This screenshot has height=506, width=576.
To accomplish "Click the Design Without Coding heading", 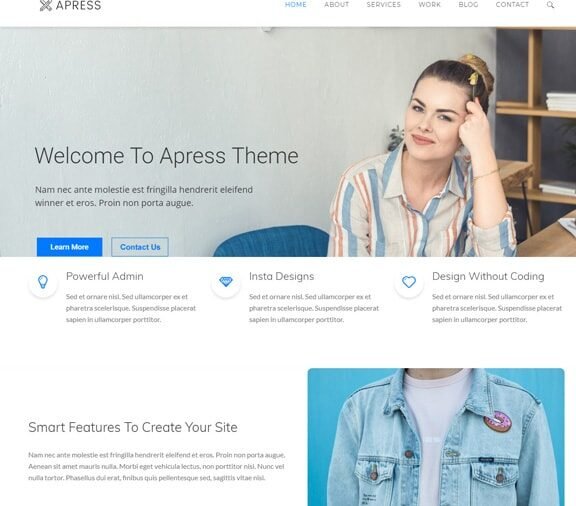I will click(488, 276).
